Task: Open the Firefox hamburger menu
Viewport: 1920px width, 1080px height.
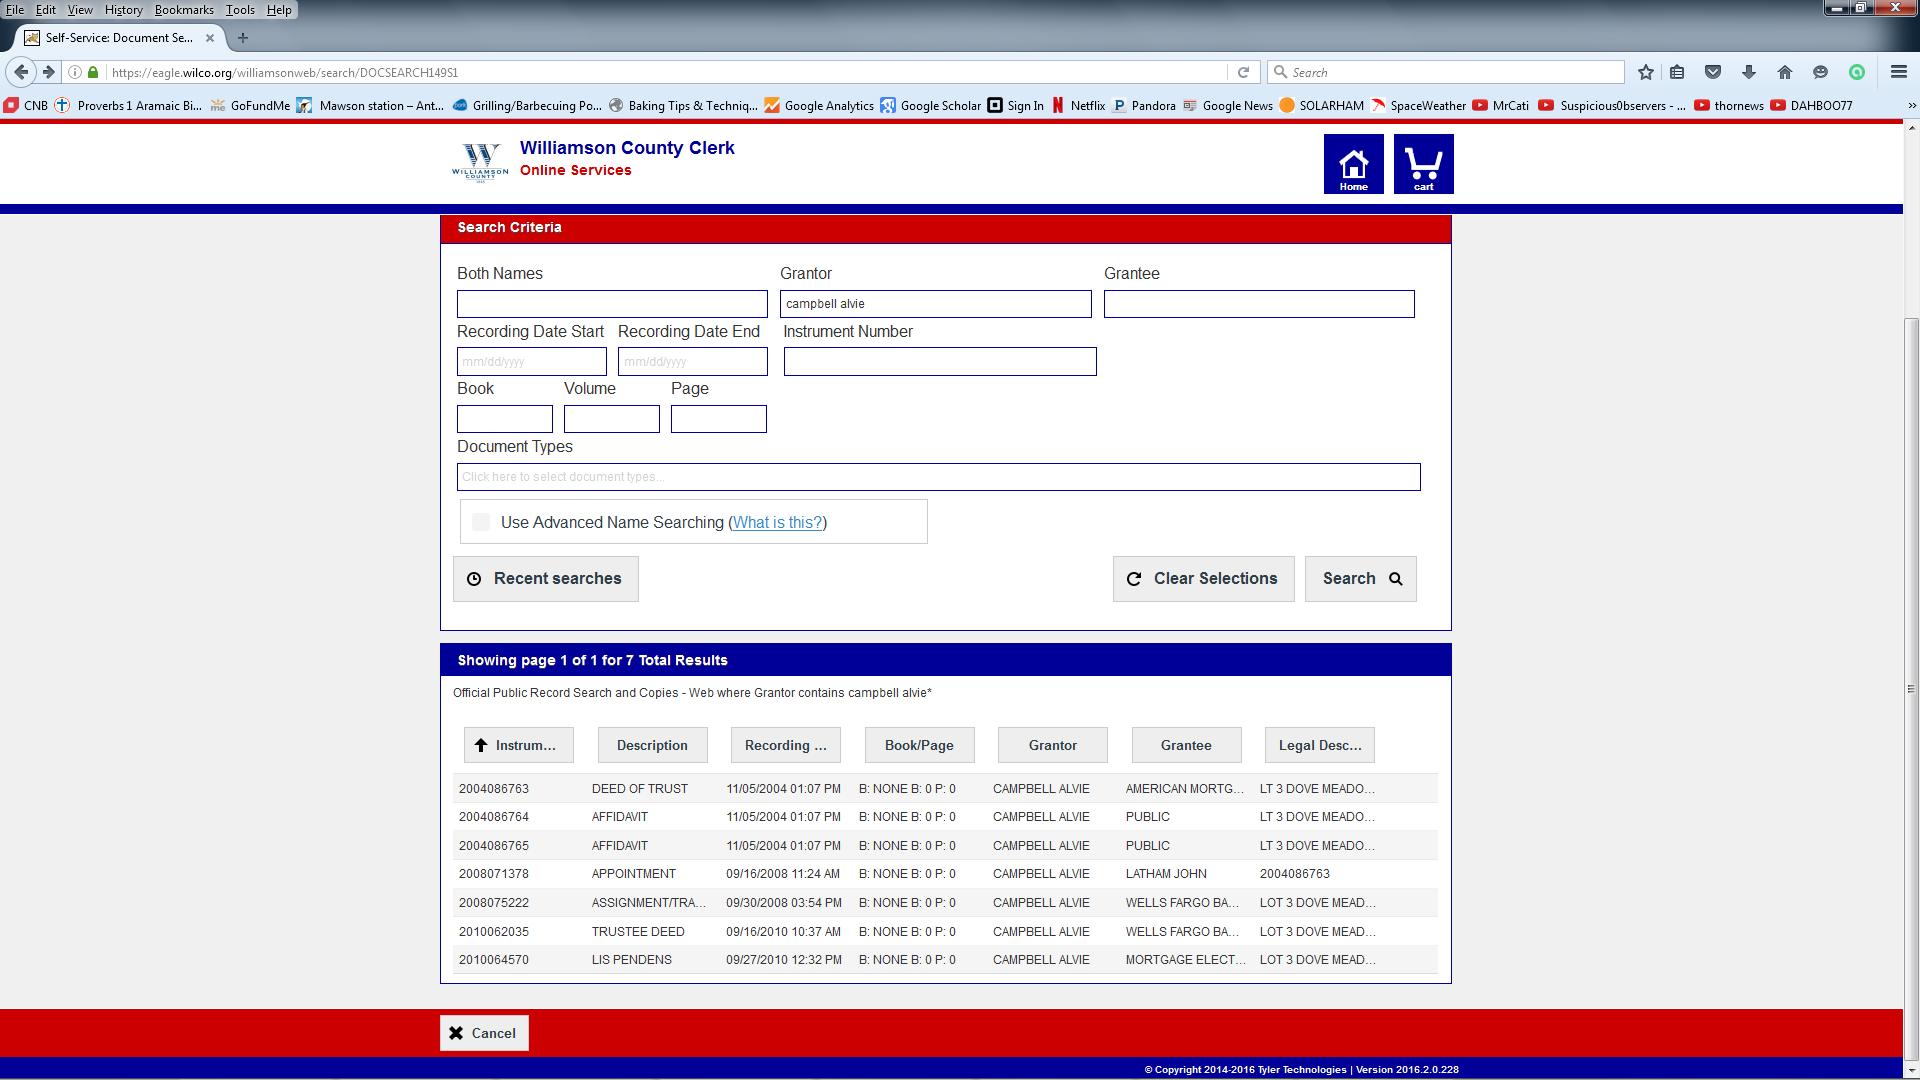Action: coord(1898,72)
